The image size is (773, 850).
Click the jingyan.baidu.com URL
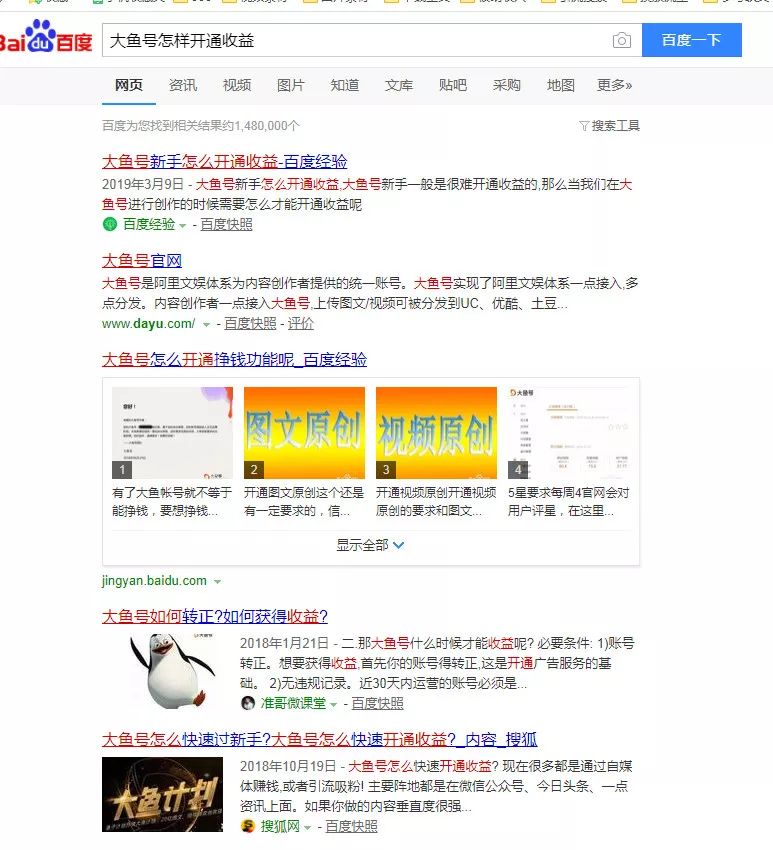tap(154, 581)
